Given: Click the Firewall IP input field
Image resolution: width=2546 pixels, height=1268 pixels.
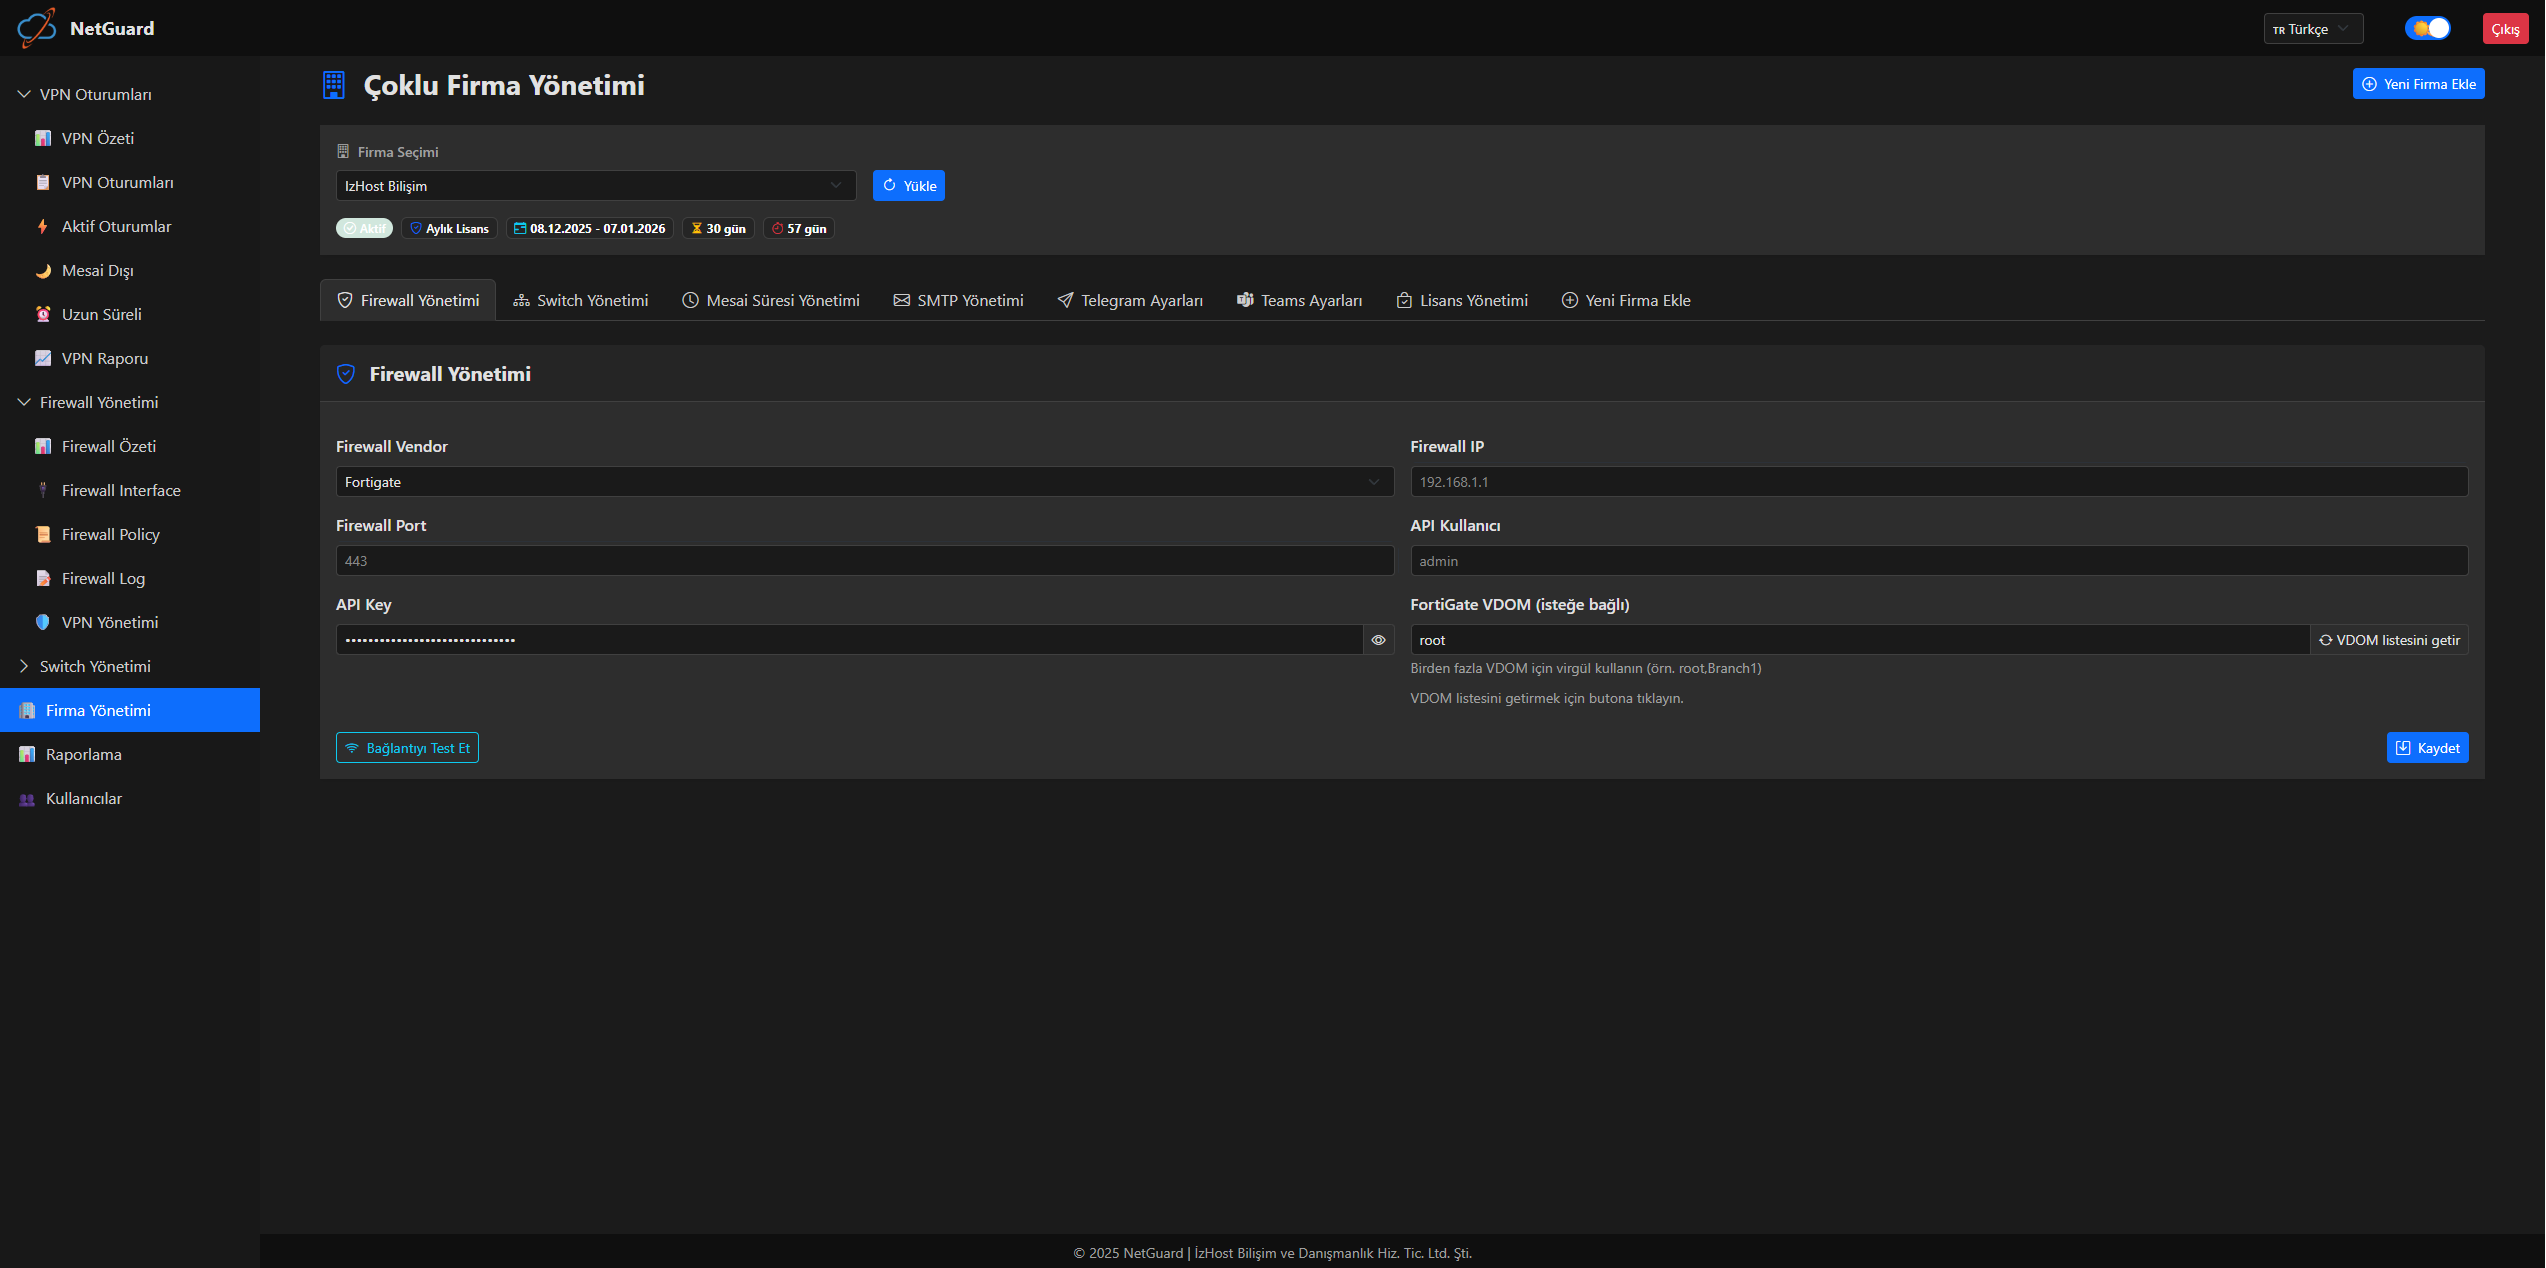Looking at the screenshot, I should point(1938,482).
